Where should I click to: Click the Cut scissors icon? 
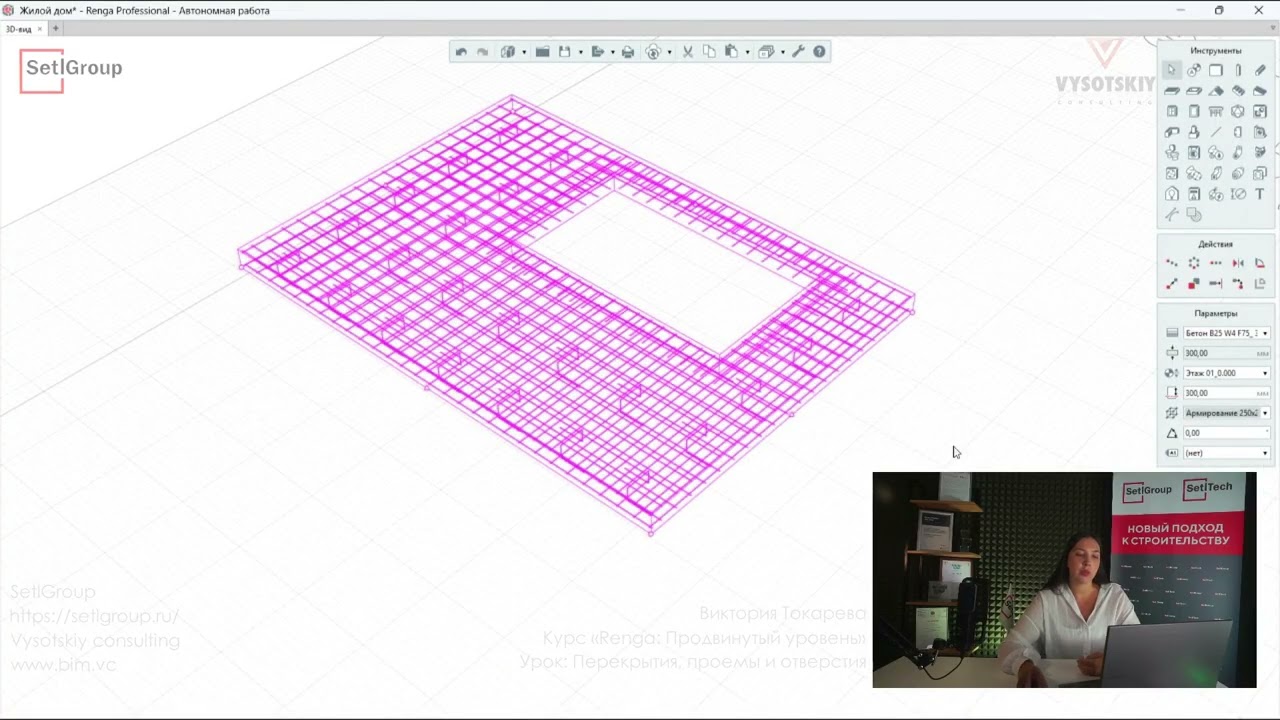[x=688, y=52]
